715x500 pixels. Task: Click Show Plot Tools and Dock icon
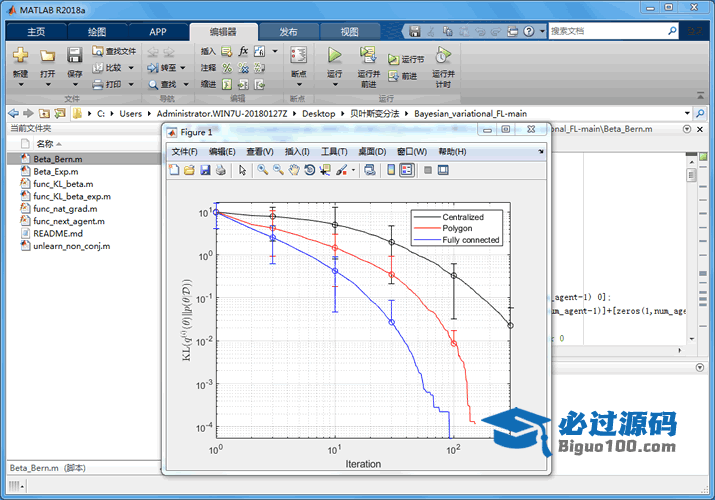click(443, 170)
